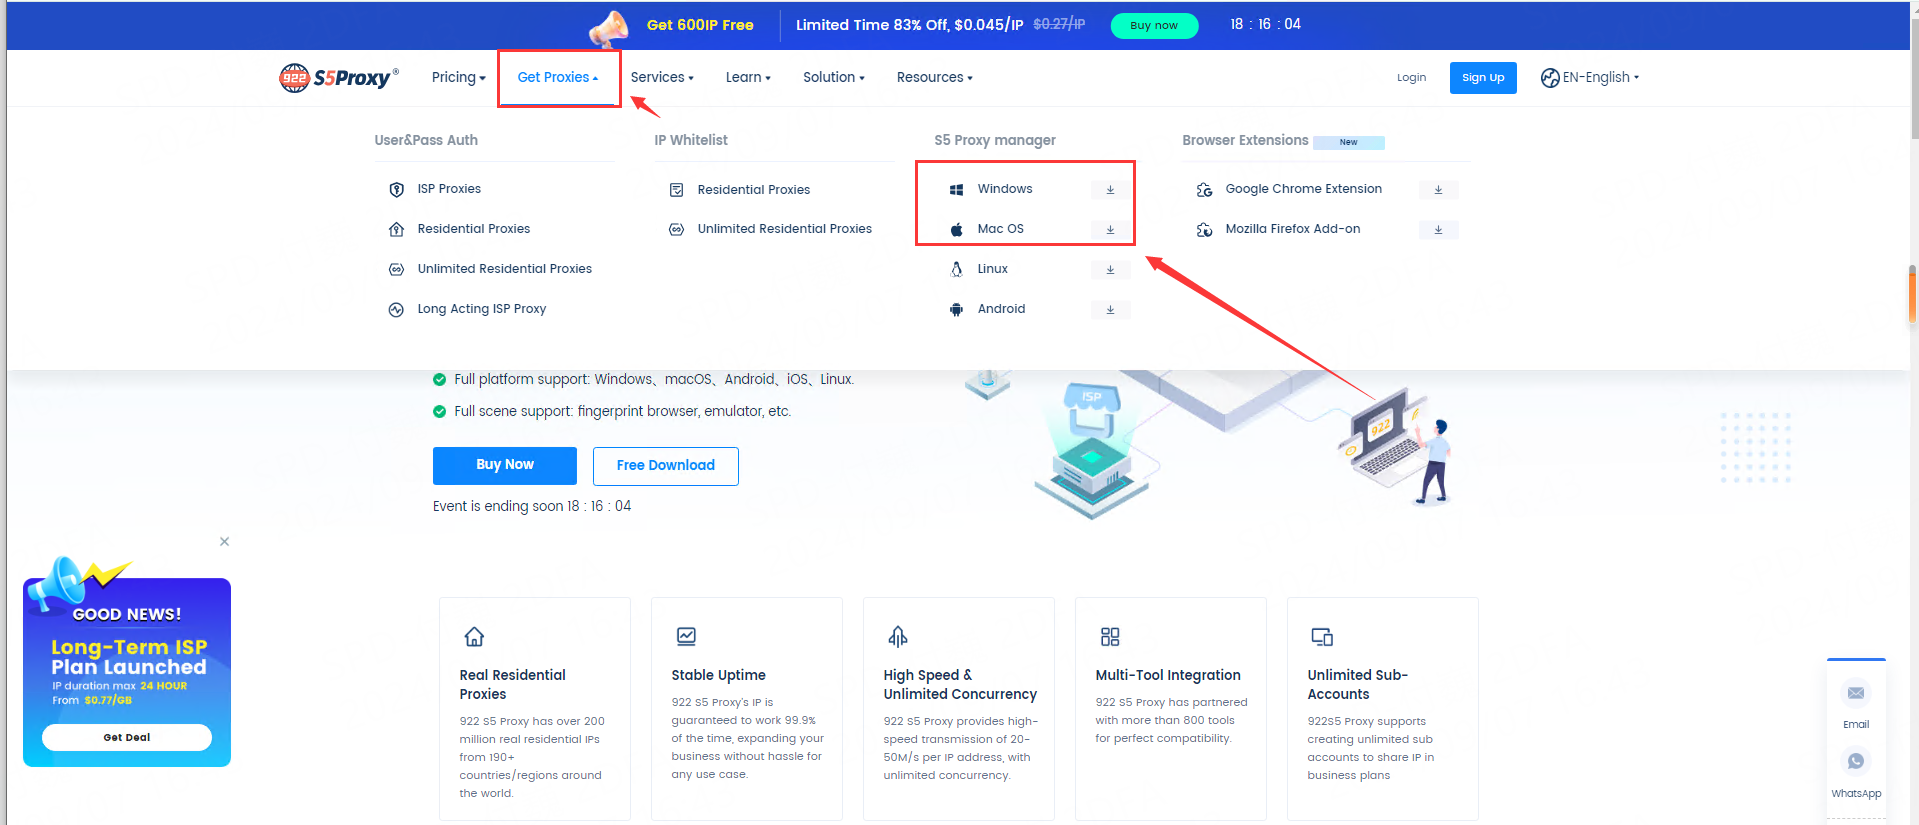
Task: Expand the Services dropdown menu
Action: tap(661, 77)
